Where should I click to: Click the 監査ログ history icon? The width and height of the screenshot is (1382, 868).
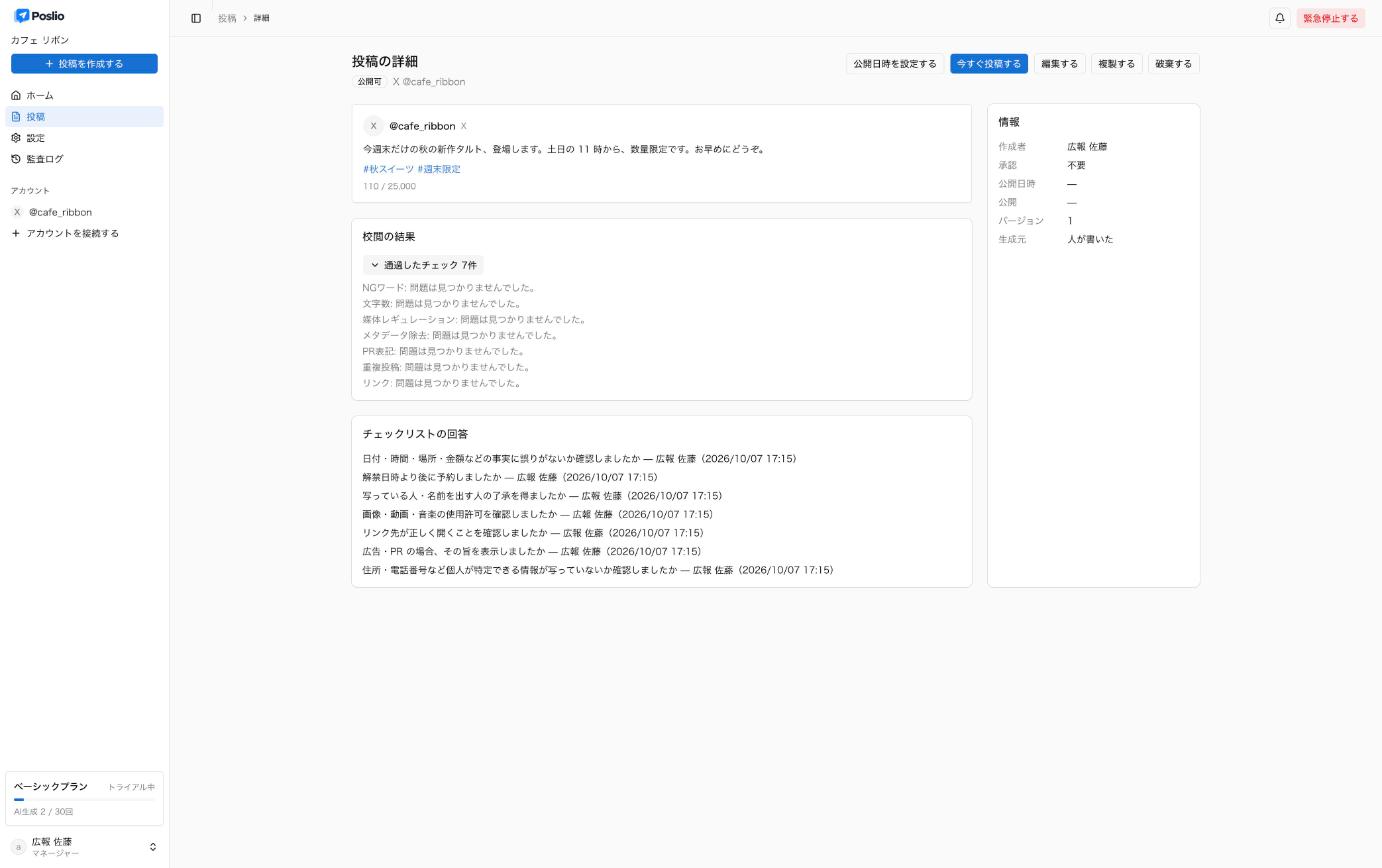(x=16, y=159)
